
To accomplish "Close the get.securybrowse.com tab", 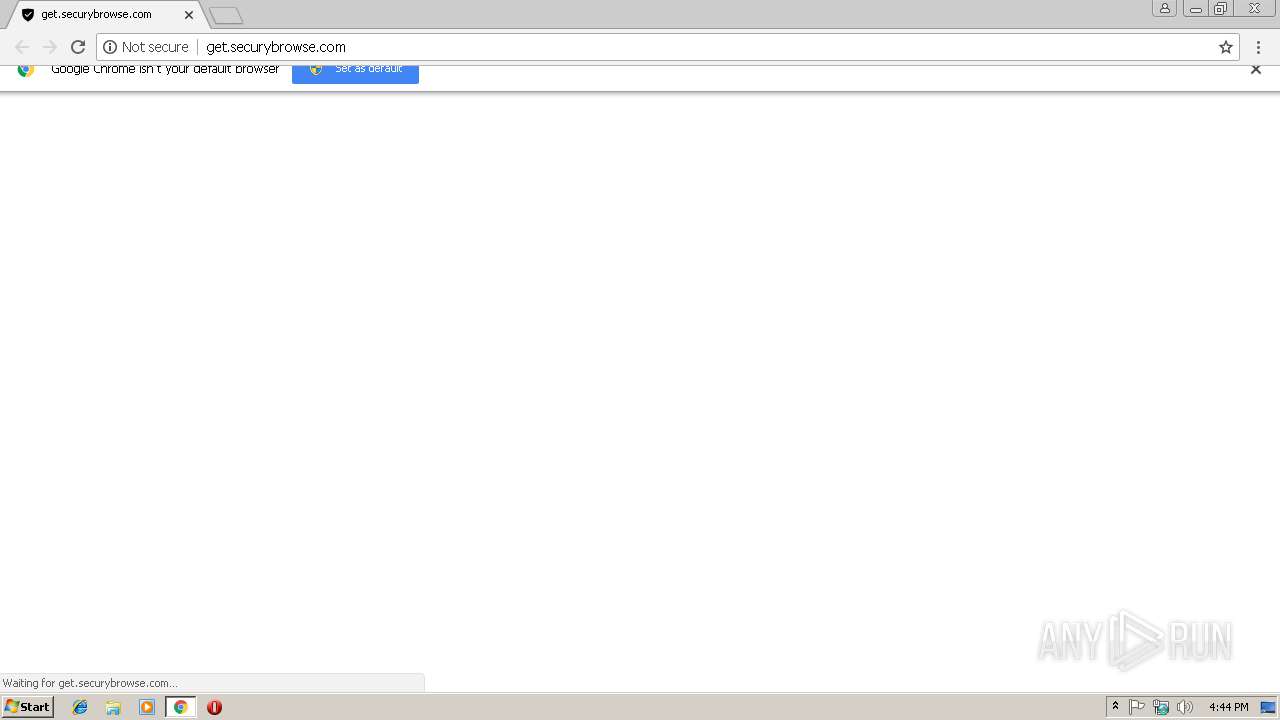I will pyautogui.click(x=189, y=15).
